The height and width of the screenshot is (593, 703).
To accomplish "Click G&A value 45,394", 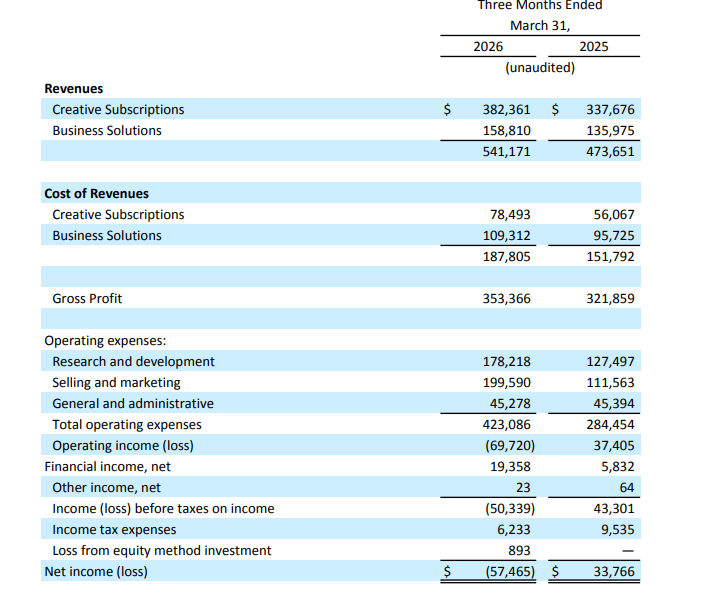I will click(x=614, y=404).
